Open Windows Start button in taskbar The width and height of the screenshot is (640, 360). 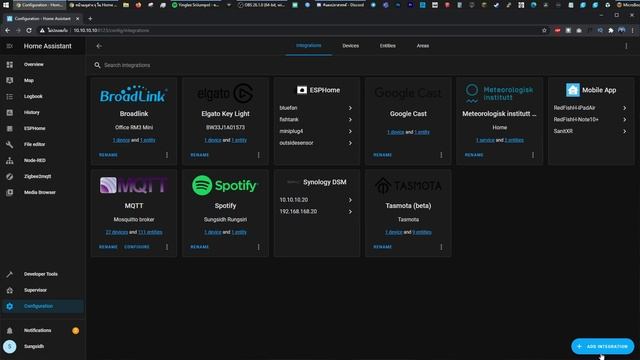coord(6,5)
